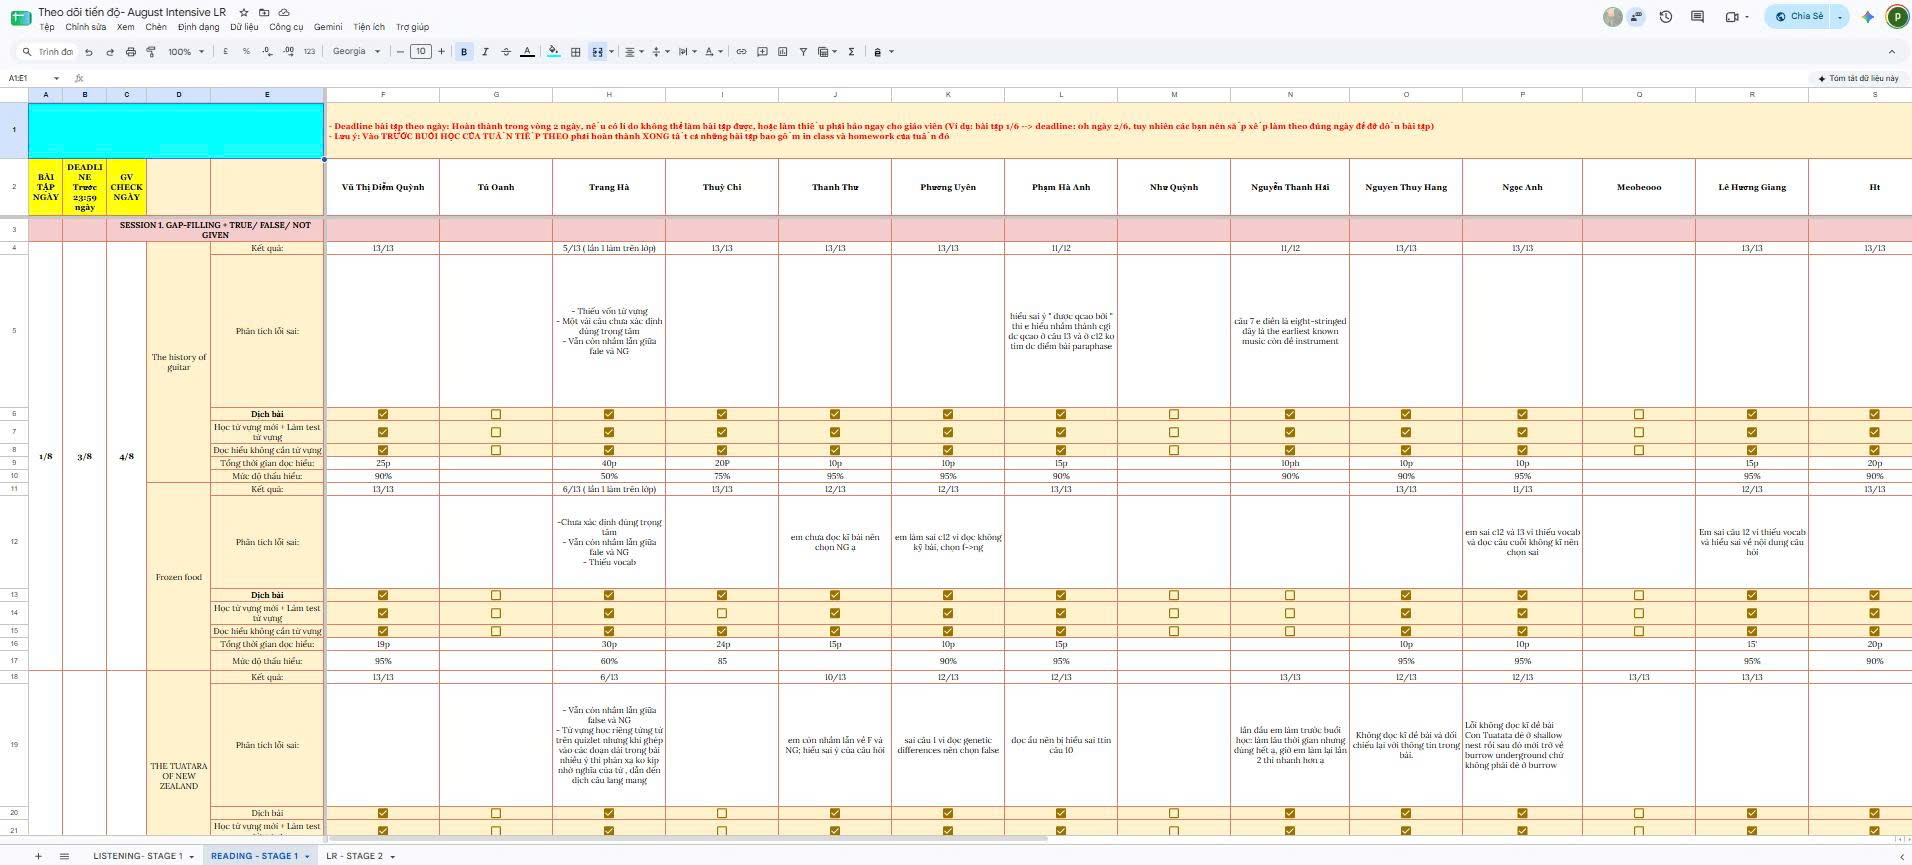
Task: Click the print icon in toolbar
Action: 130,52
